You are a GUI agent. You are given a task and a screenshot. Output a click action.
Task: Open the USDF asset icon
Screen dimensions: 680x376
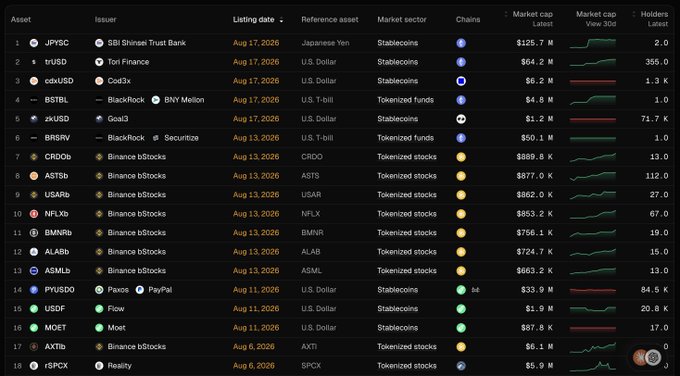pyautogui.click(x=34, y=309)
